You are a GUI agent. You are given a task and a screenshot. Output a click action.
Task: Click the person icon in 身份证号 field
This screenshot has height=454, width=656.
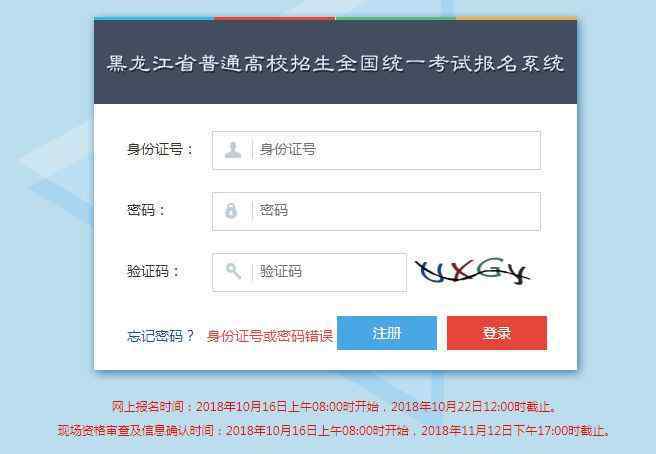pyautogui.click(x=233, y=150)
